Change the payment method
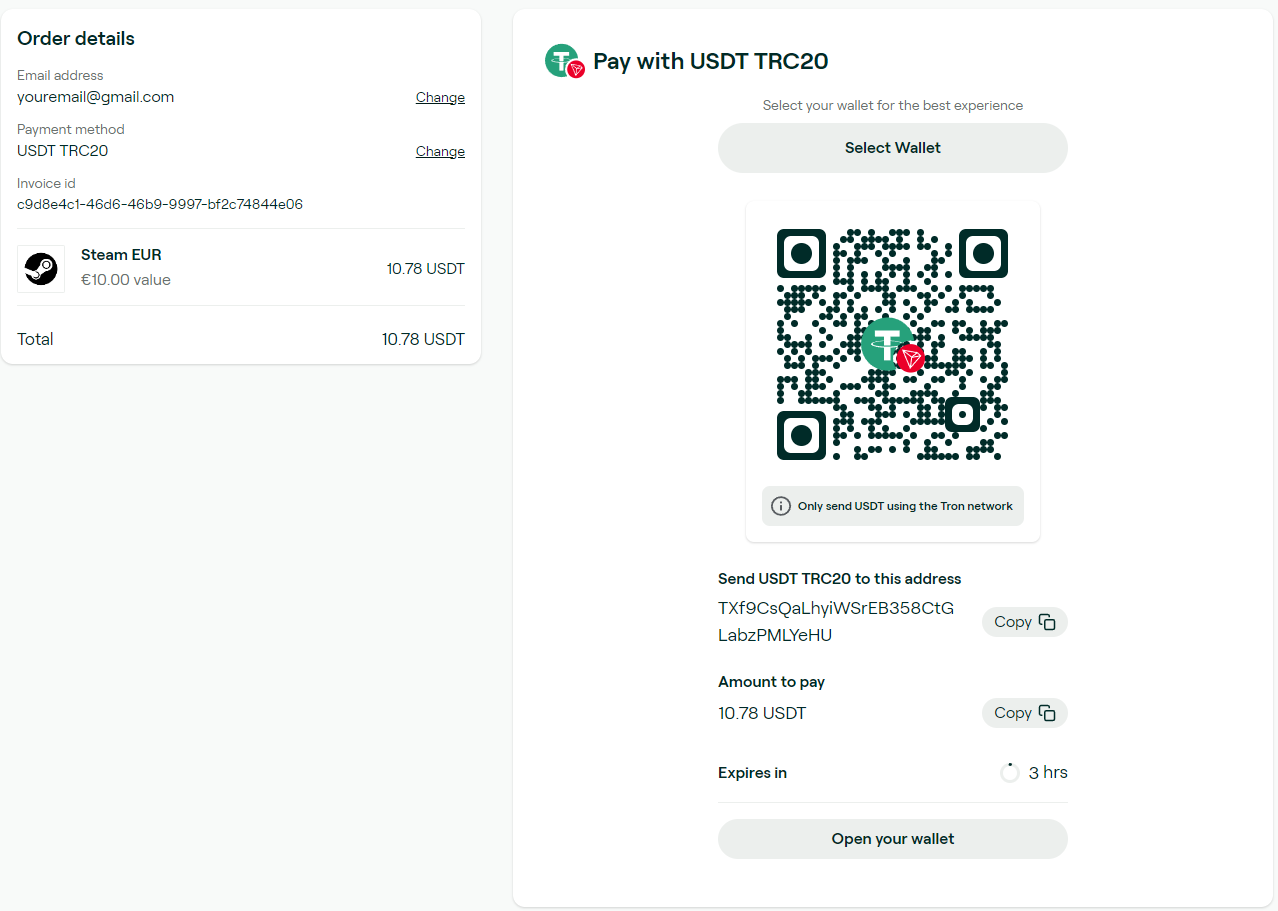 click(x=440, y=151)
